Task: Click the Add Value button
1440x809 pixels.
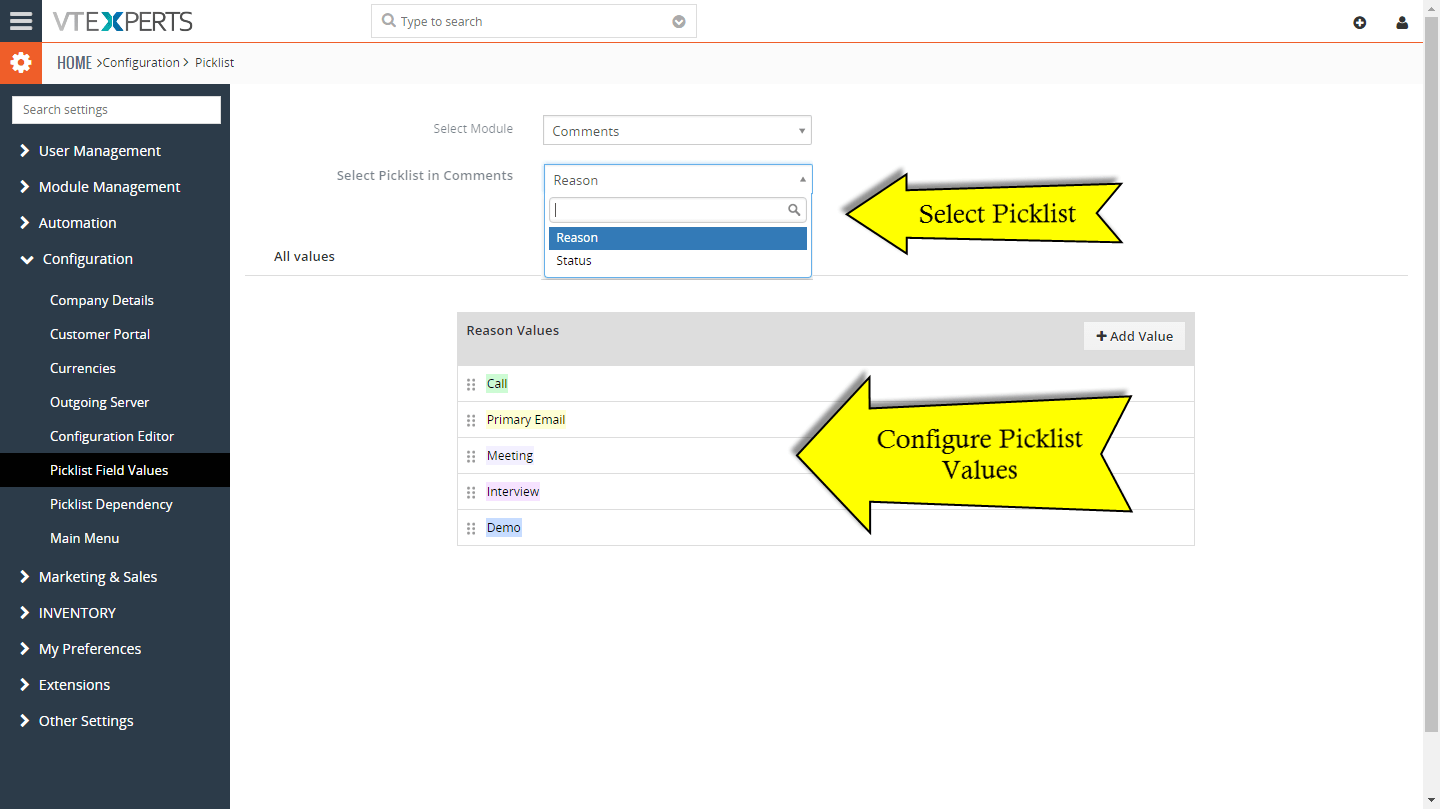Action: (1134, 335)
